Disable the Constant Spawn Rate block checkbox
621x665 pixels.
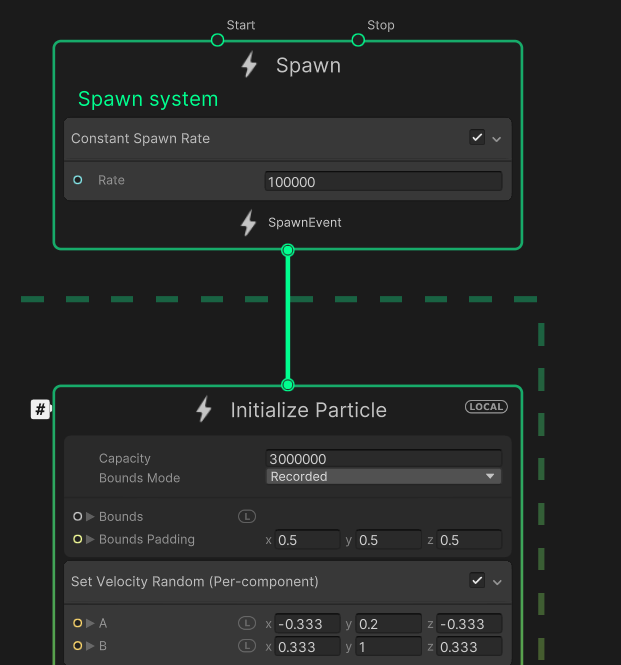pos(477,137)
